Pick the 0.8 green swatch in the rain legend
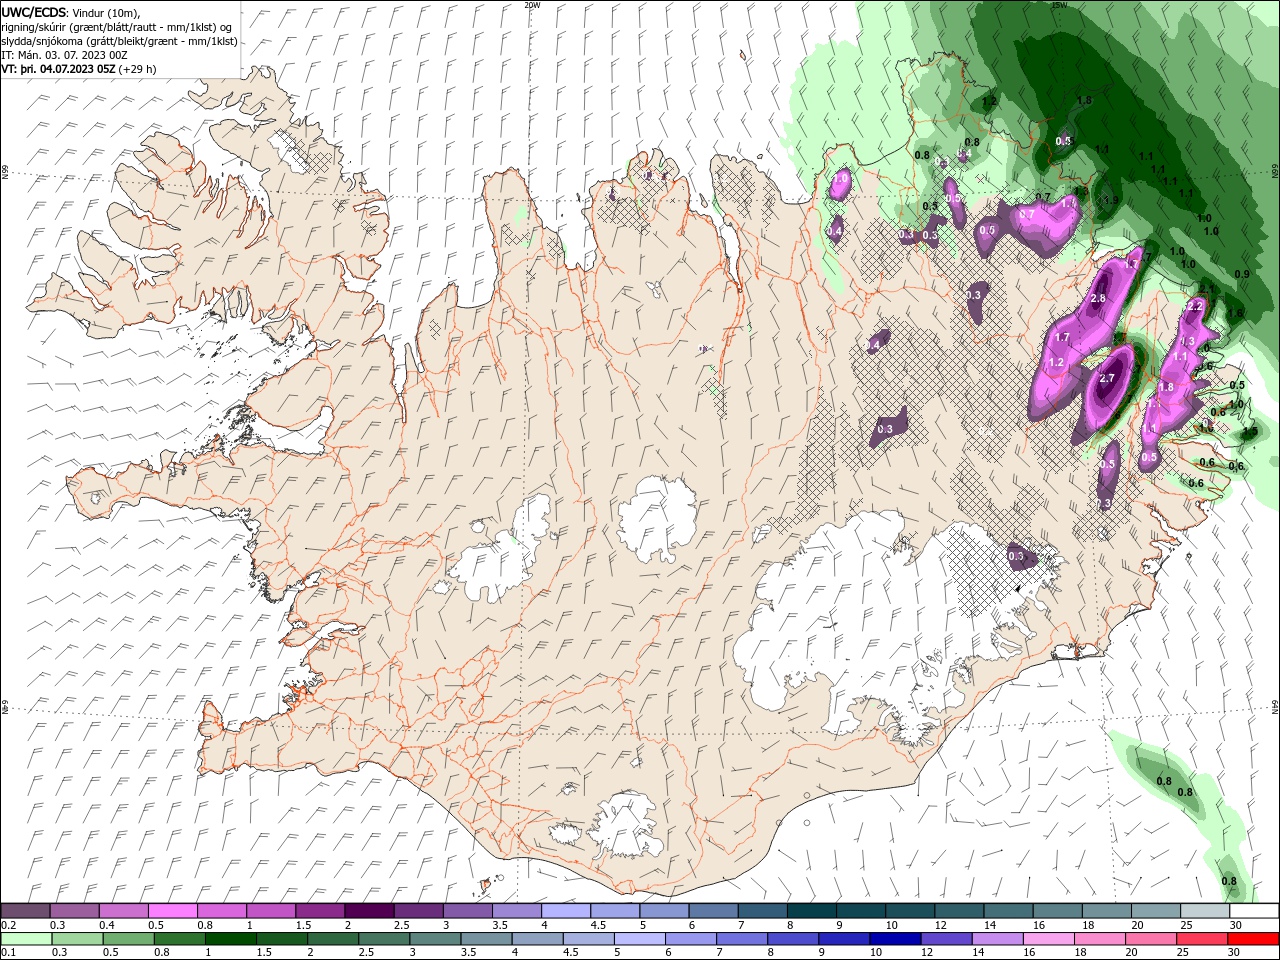Viewport: 1280px width, 960px height. point(179,939)
